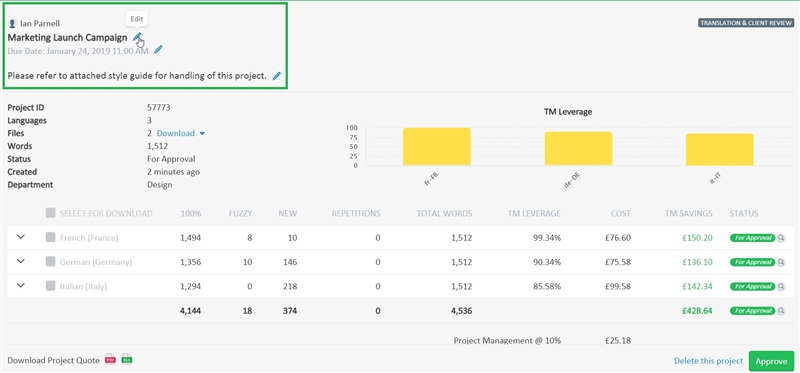Open the files Download dropdown
800x373 pixels.
[x=181, y=133]
